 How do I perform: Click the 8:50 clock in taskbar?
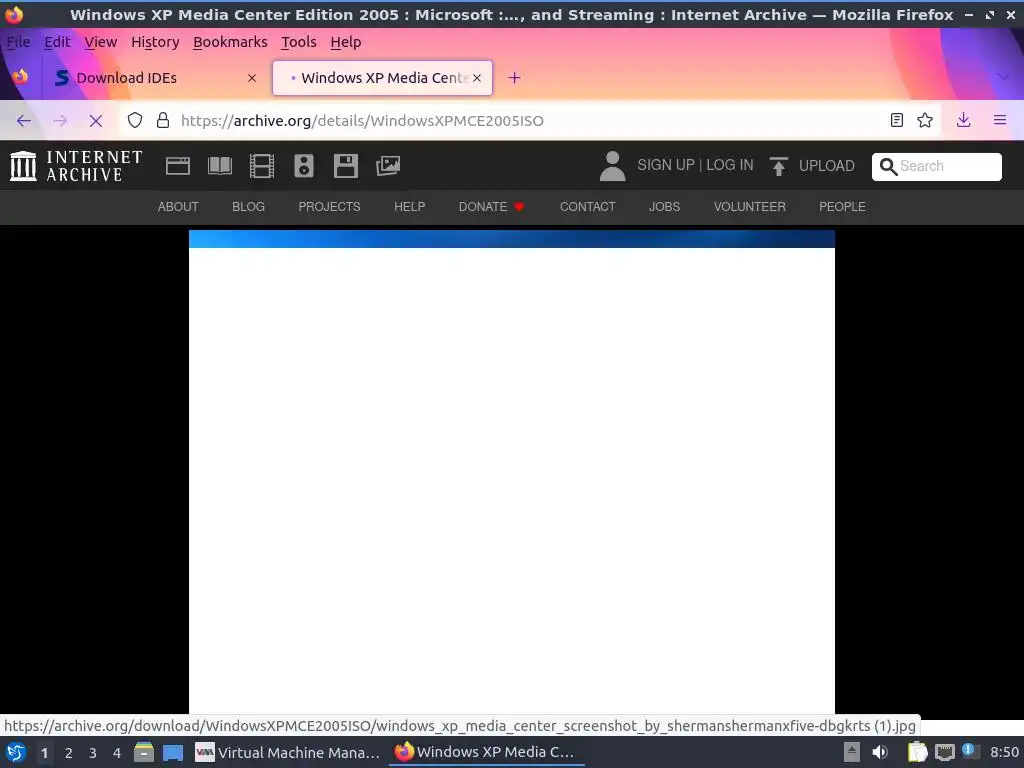tap(1004, 752)
